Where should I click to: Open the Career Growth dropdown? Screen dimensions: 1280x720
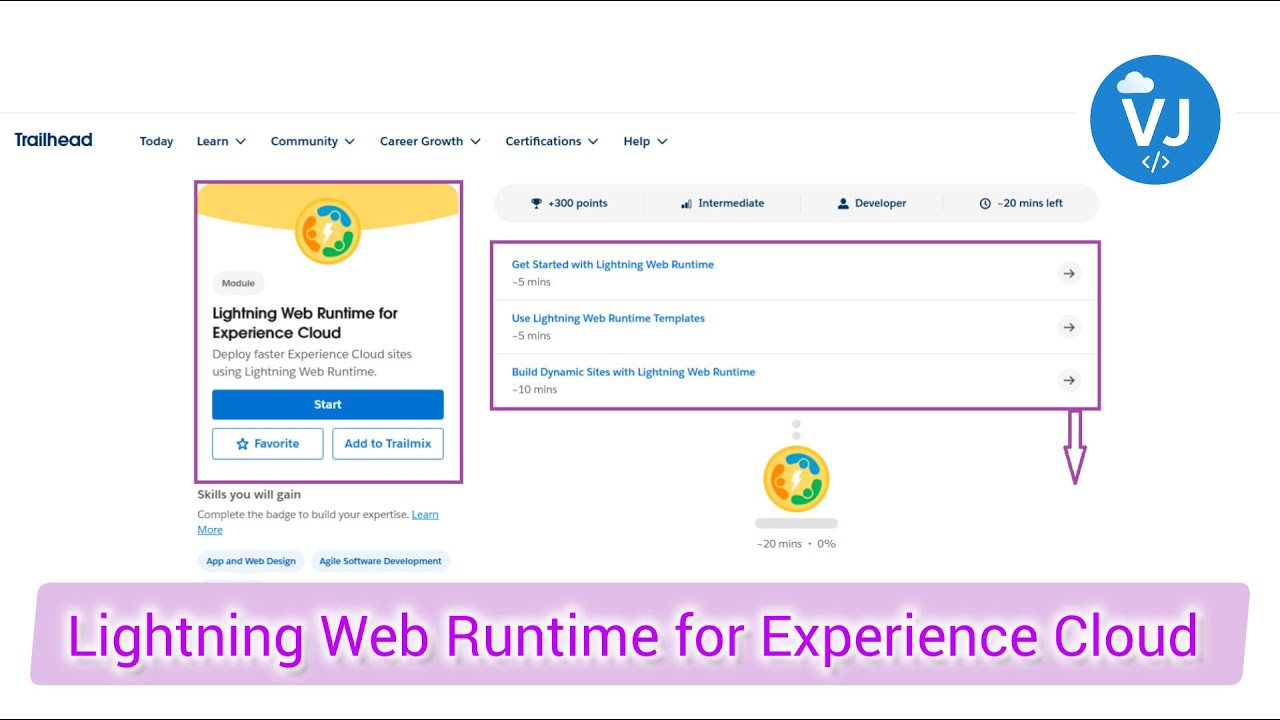click(430, 142)
